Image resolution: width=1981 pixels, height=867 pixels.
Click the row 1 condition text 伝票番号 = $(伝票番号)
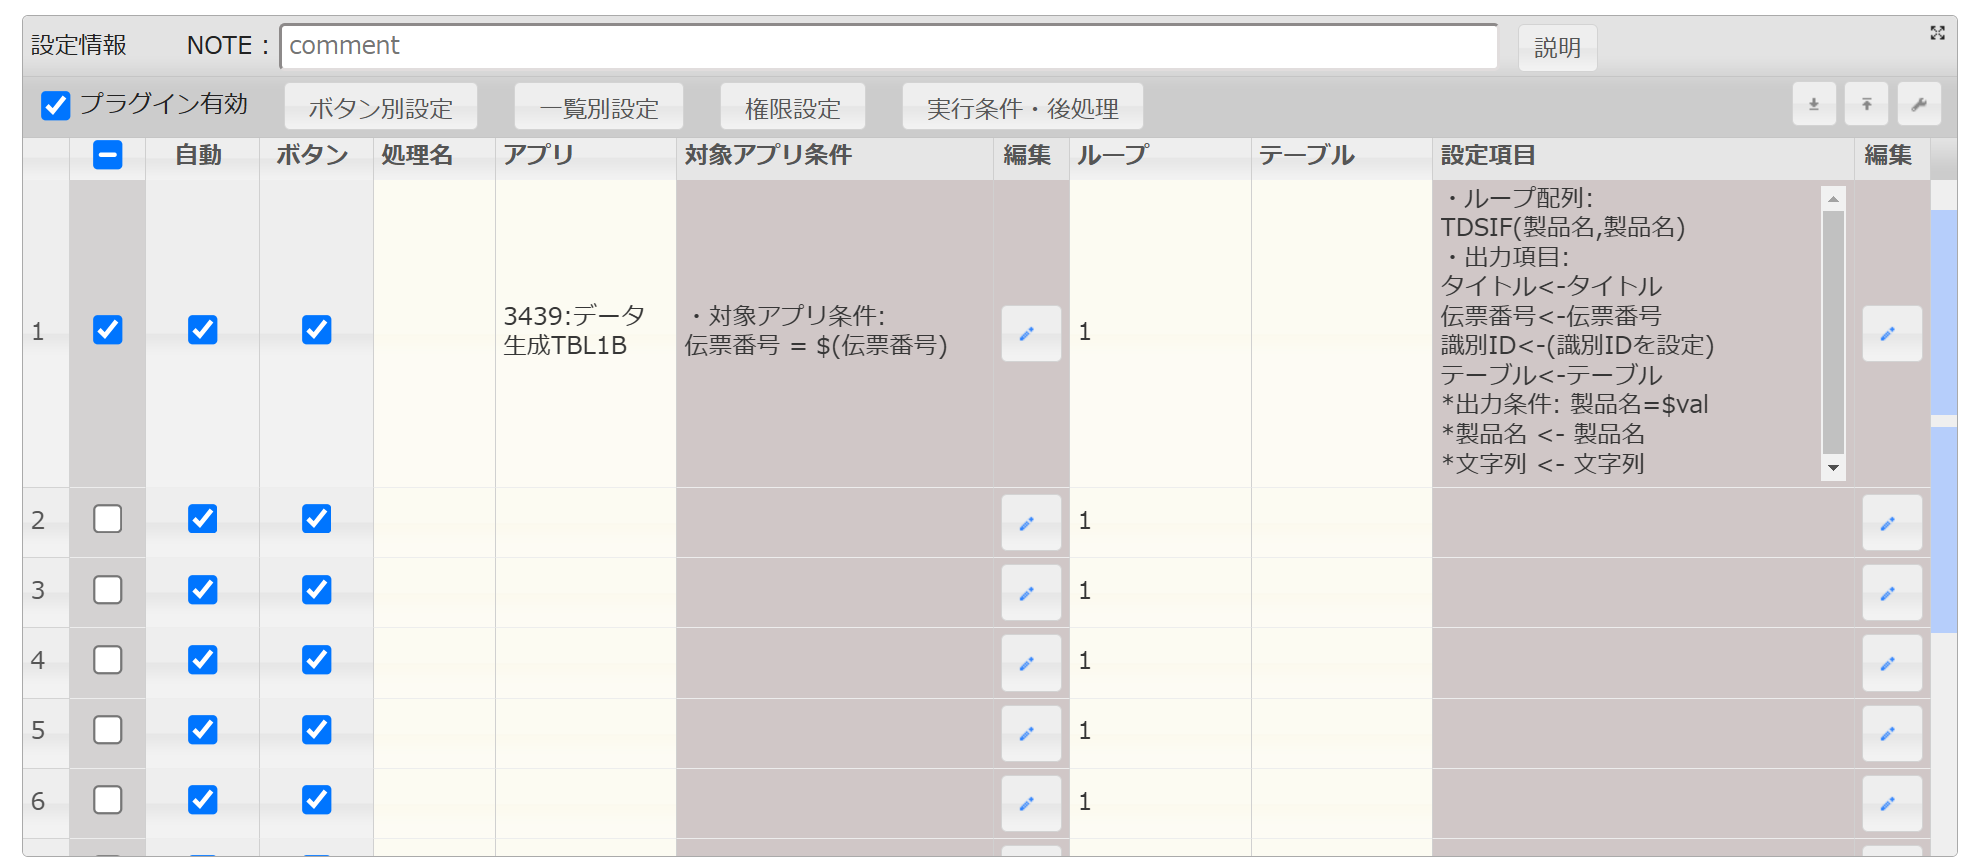pos(816,346)
